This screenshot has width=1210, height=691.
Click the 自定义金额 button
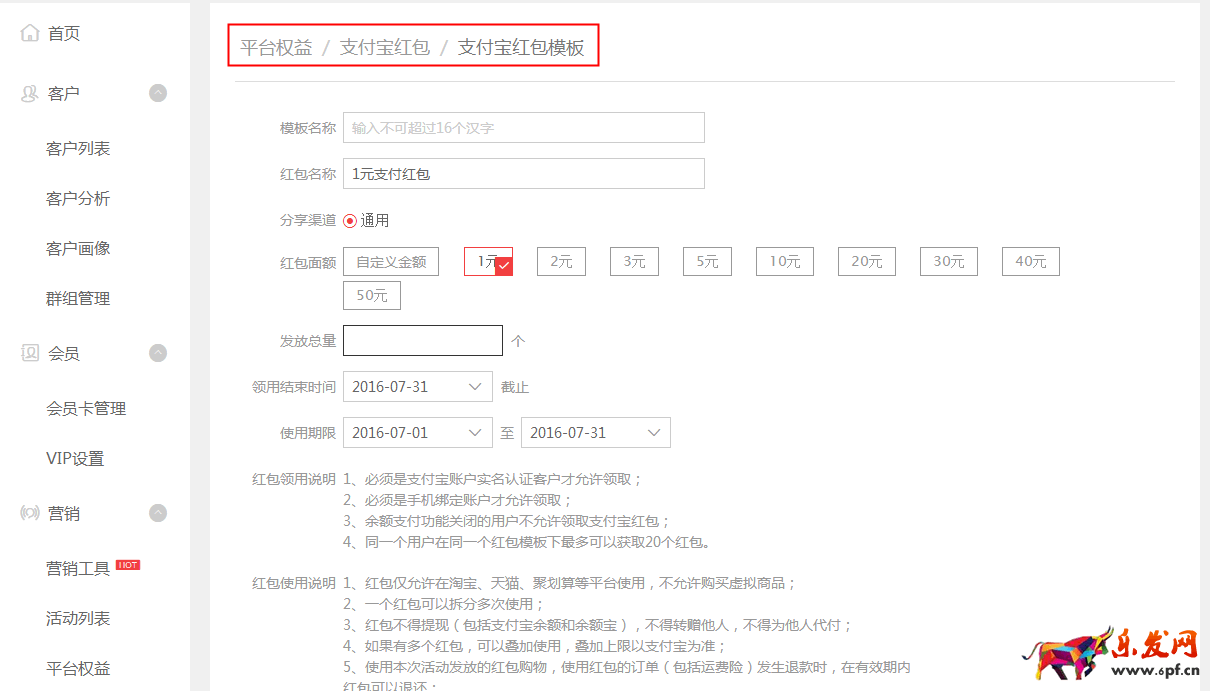coord(390,261)
